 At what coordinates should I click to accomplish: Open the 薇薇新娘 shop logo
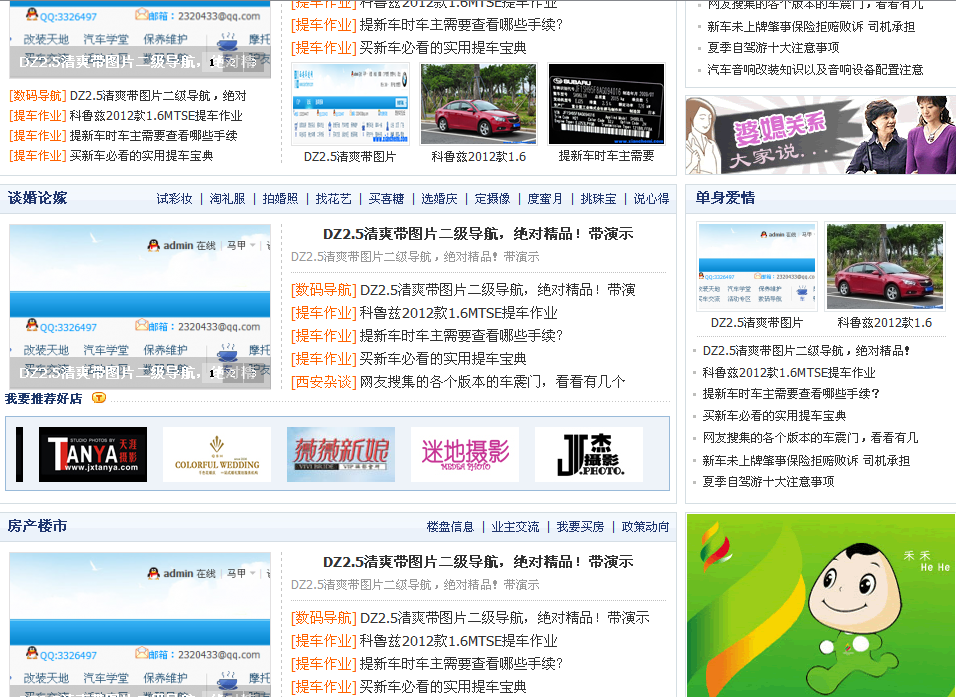pos(341,454)
